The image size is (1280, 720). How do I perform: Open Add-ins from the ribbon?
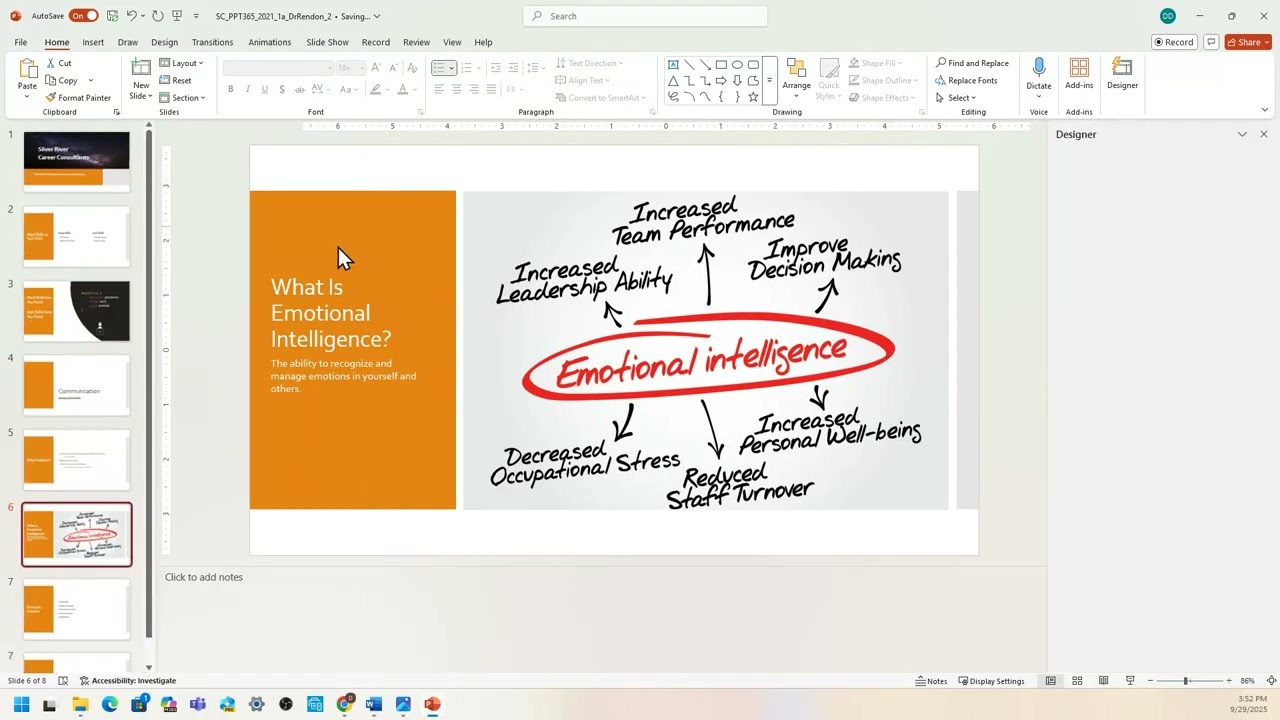click(x=1079, y=73)
